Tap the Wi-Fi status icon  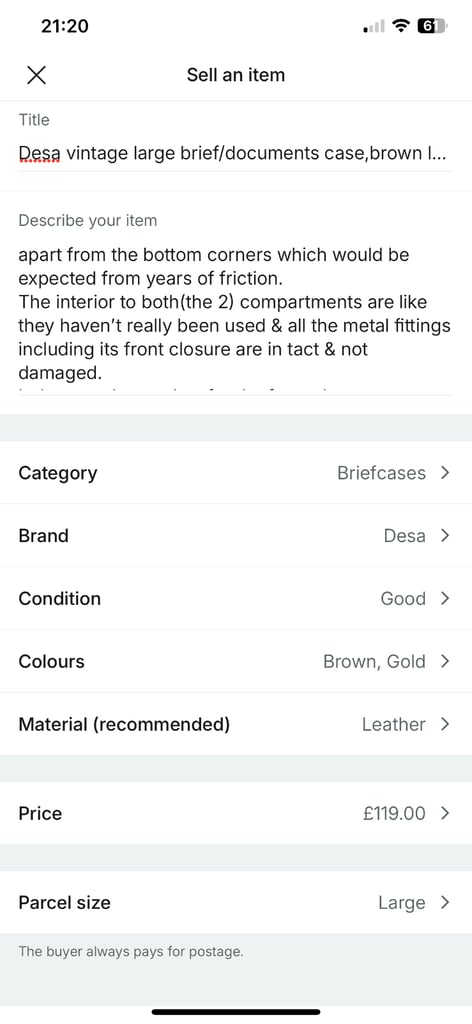[400, 26]
